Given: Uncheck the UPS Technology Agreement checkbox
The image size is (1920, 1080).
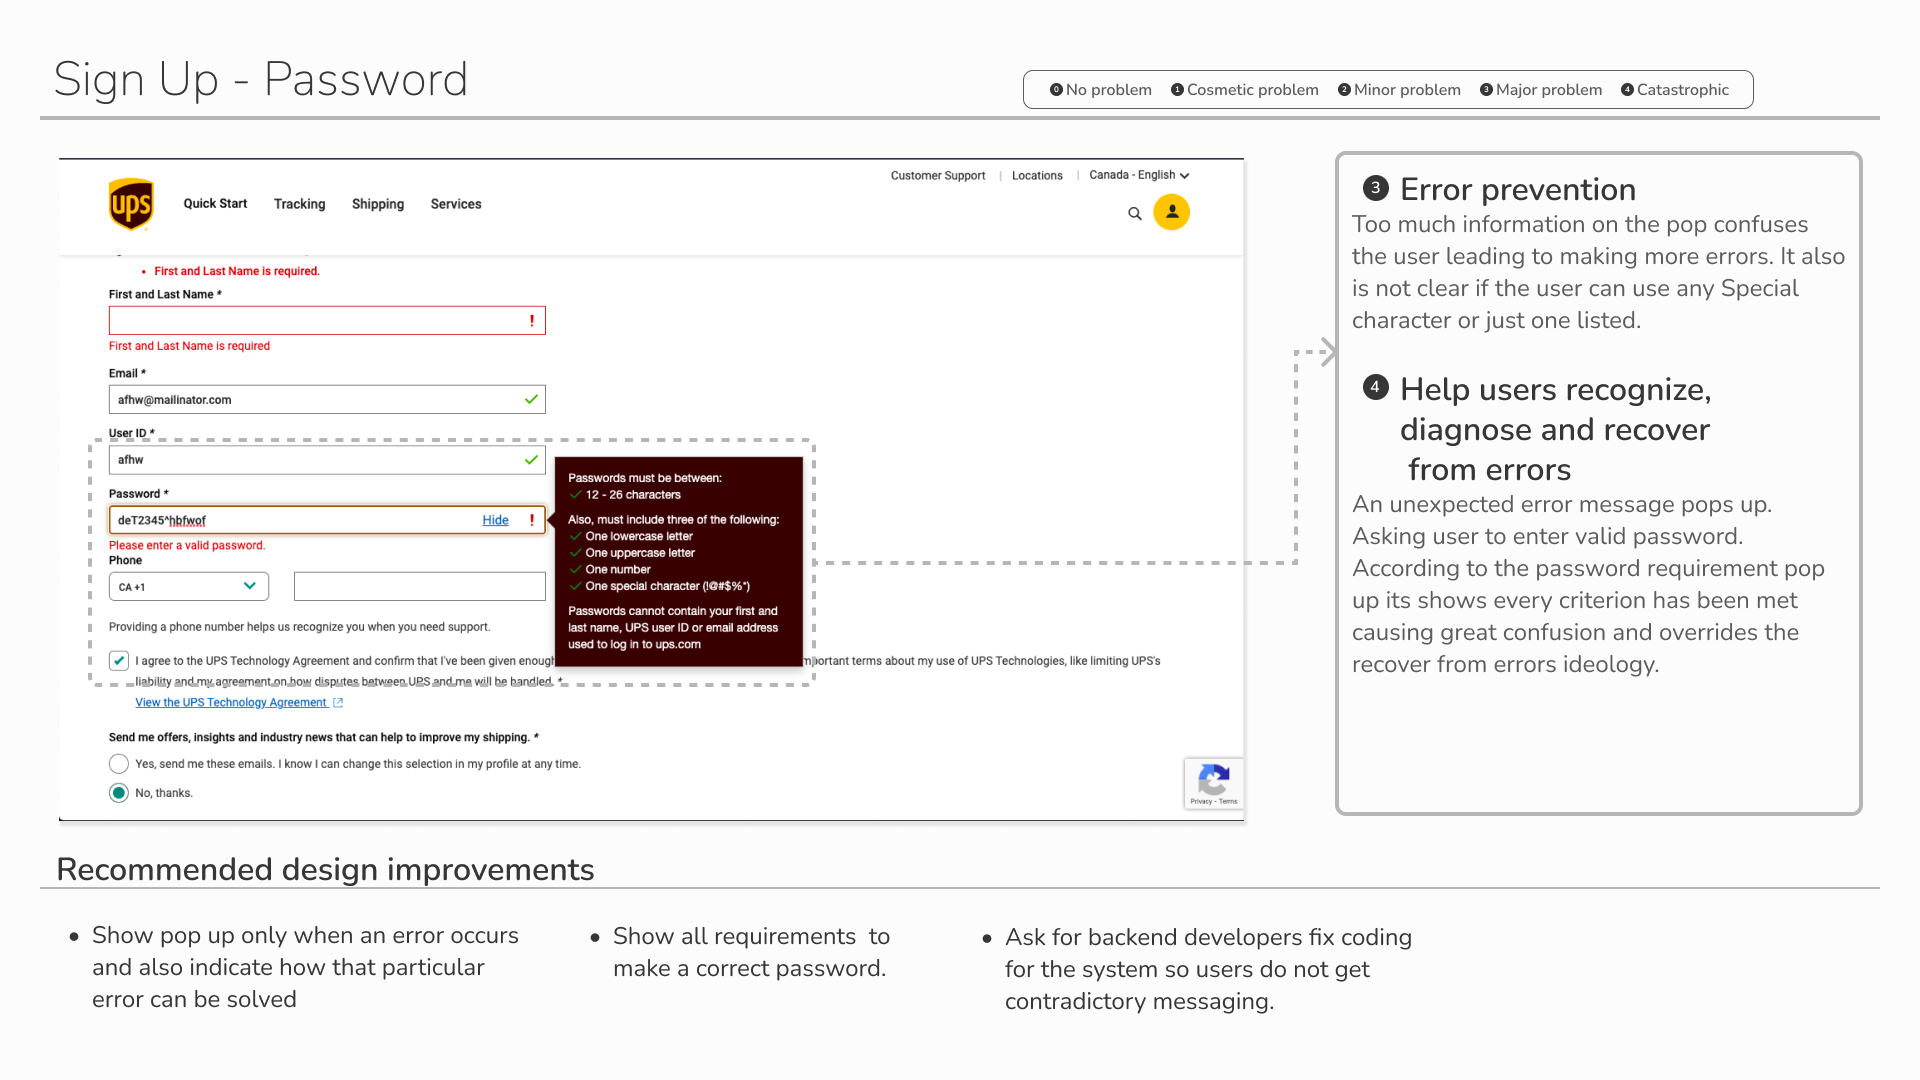Looking at the screenshot, I should 119,661.
